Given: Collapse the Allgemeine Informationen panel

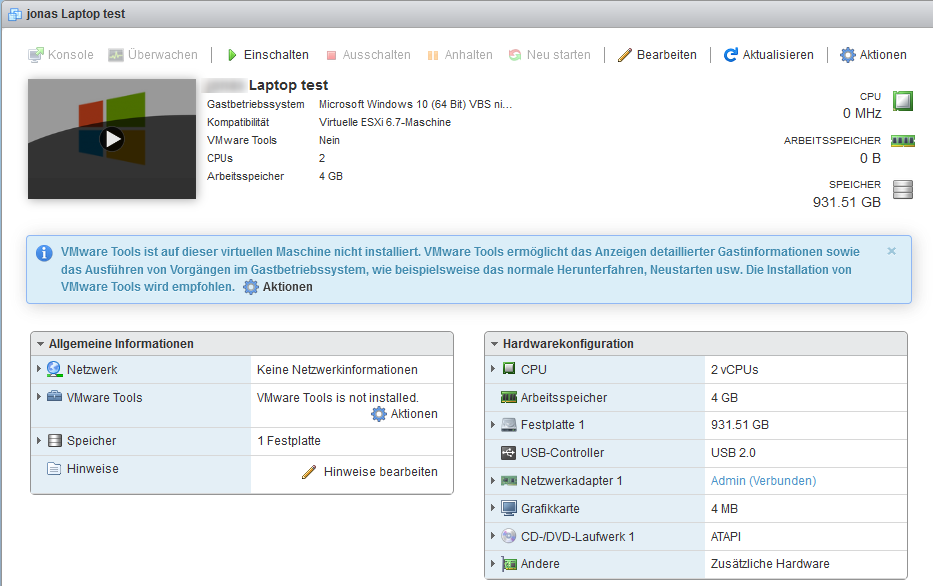Looking at the screenshot, I should point(38,344).
